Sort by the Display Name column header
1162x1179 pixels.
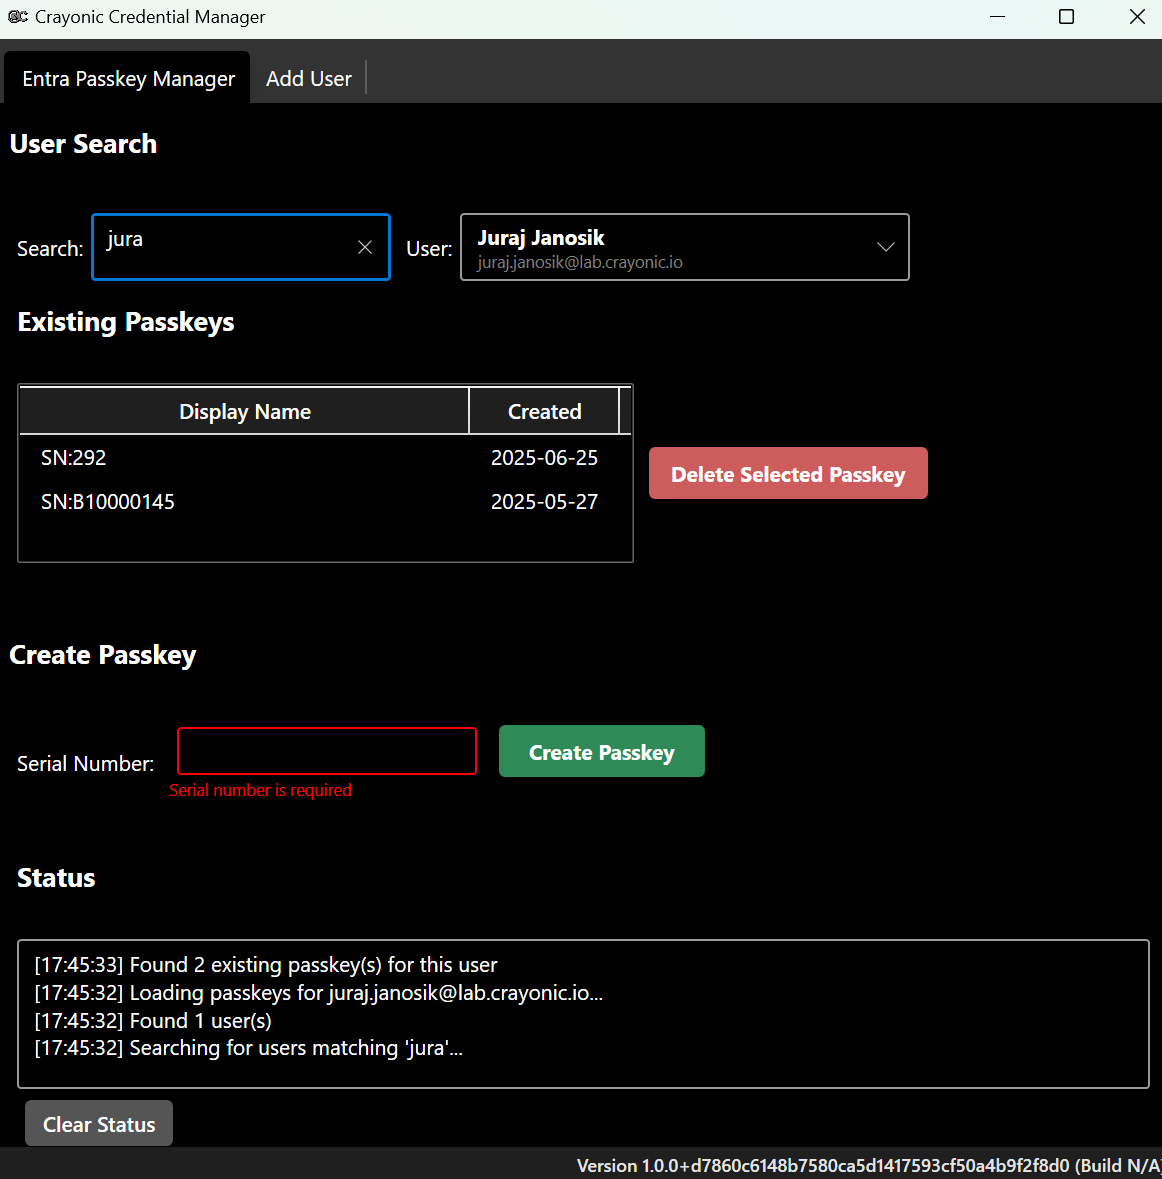coord(244,412)
